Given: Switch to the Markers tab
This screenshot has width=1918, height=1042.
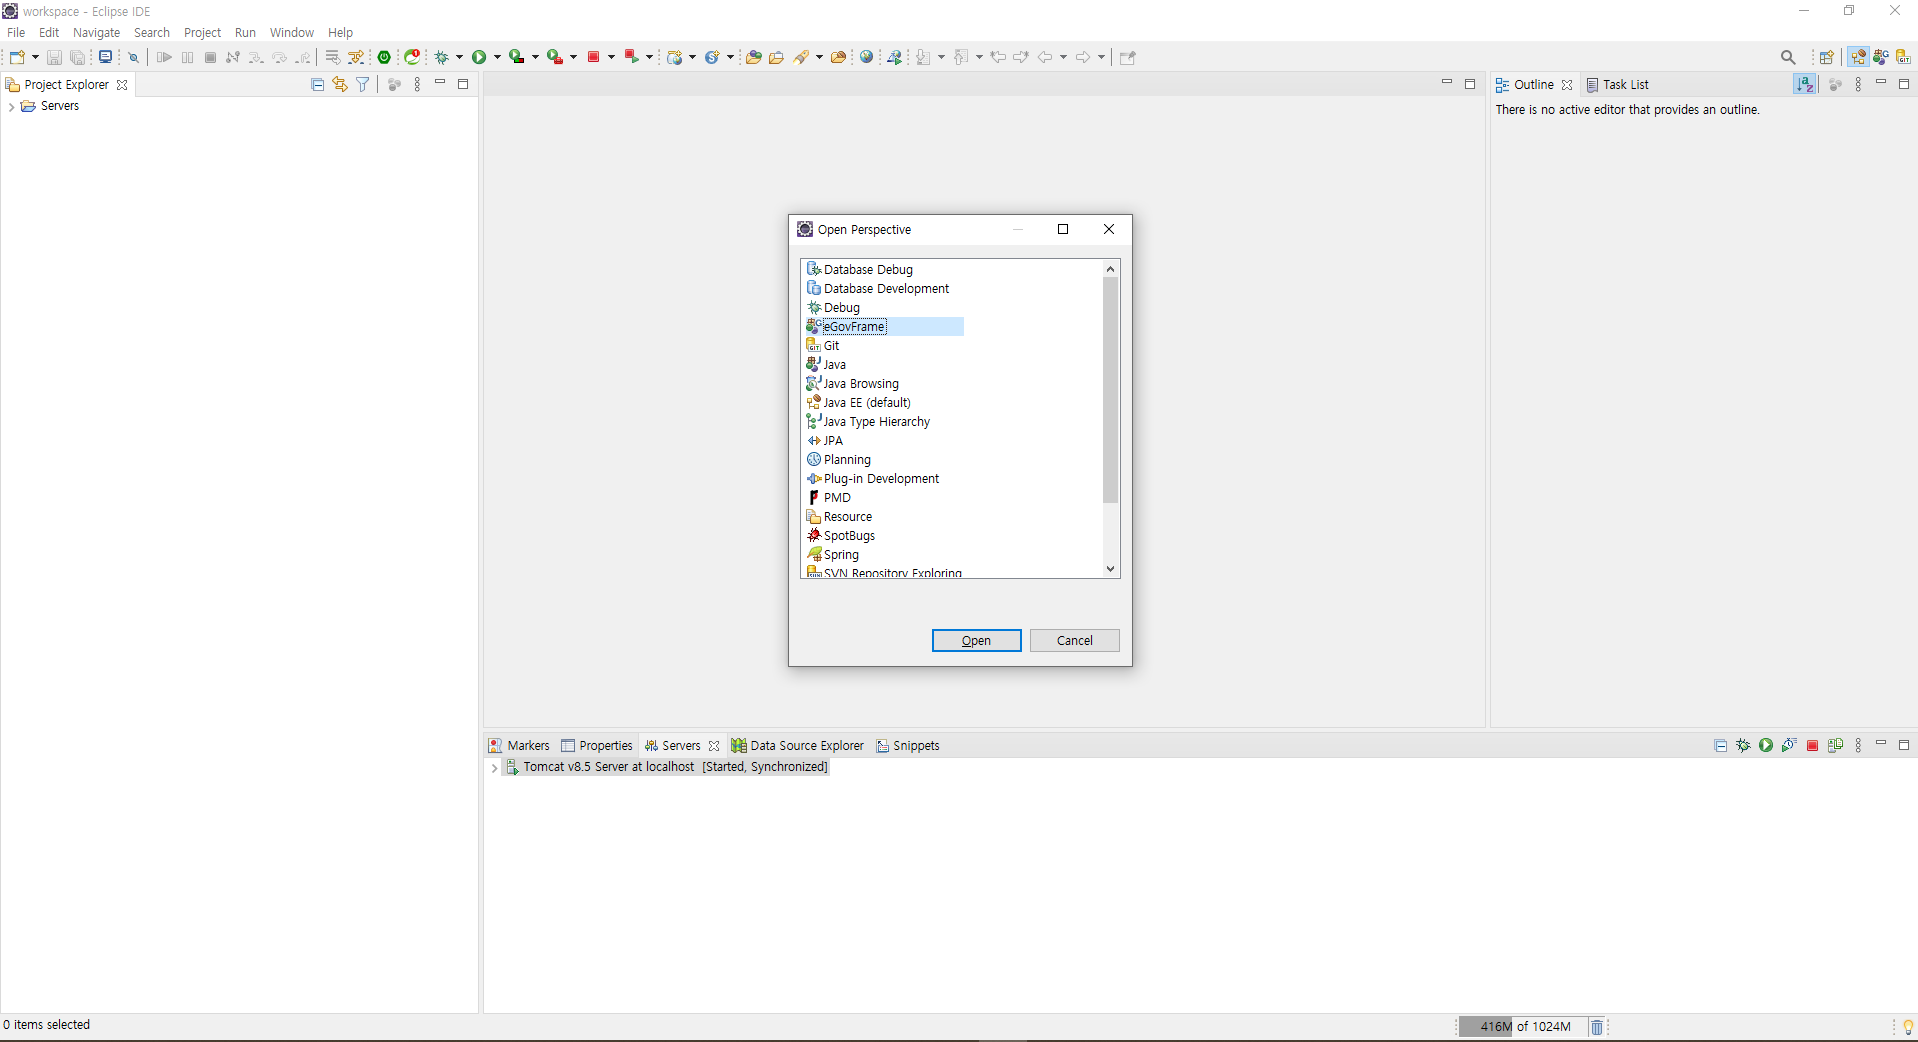Looking at the screenshot, I should point(519,746).
